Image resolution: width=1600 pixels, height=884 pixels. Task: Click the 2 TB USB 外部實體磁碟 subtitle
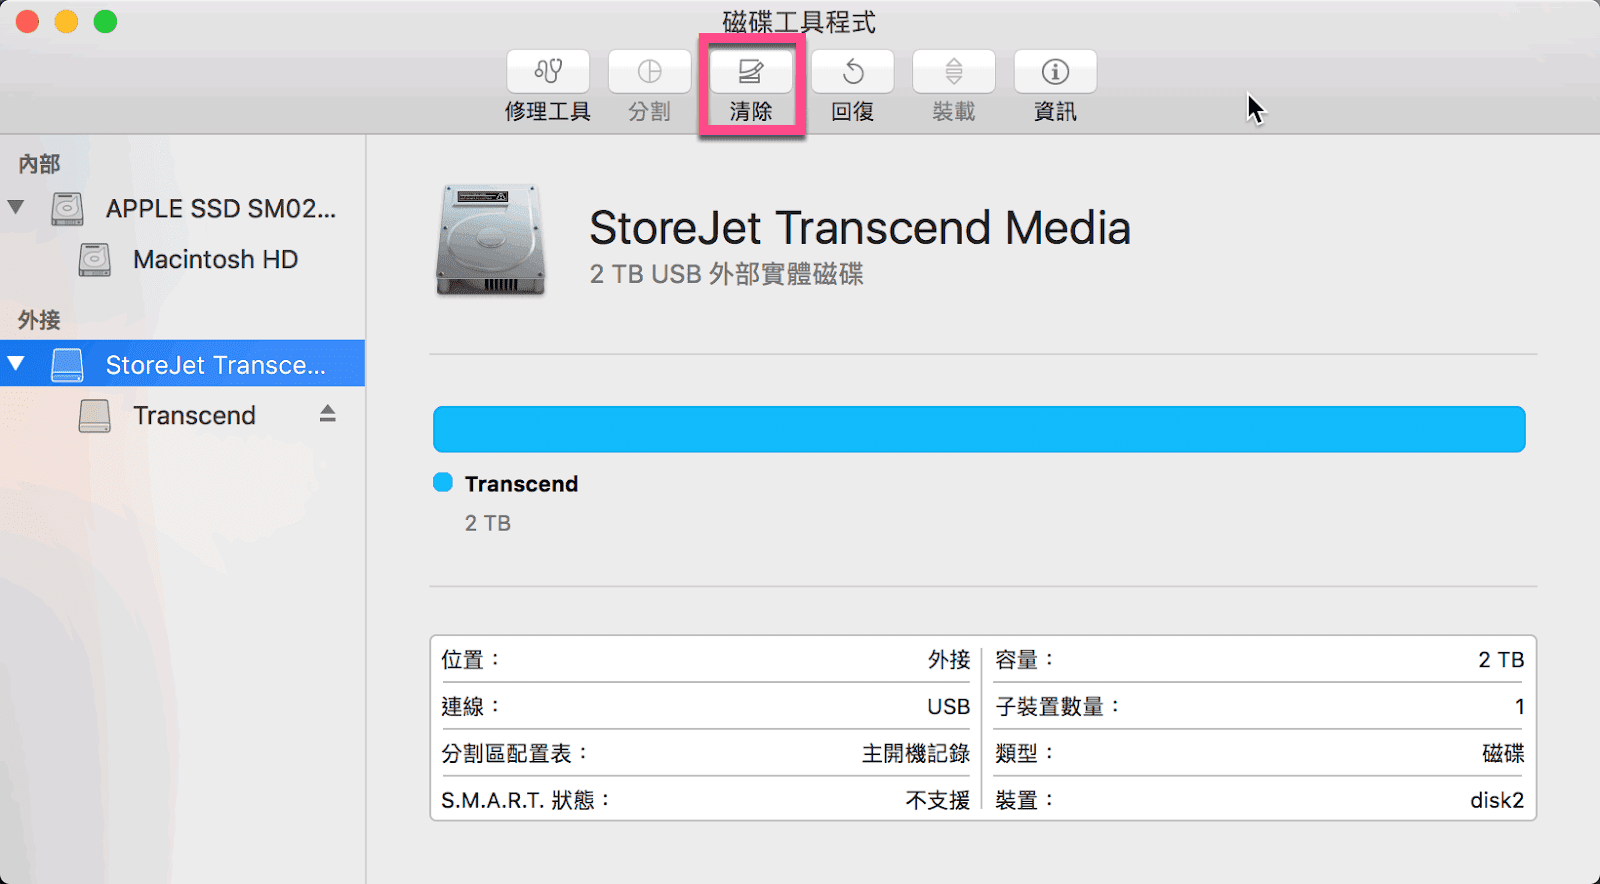tap(727, 274)
